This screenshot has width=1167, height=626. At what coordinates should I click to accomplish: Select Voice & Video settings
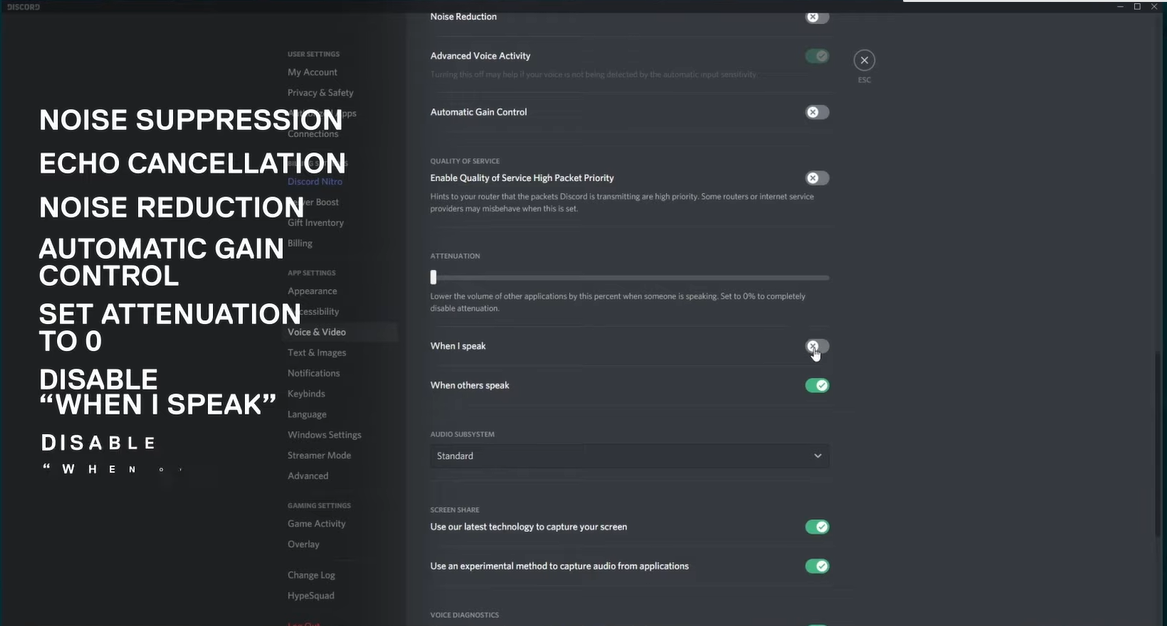tap(317, 332)
